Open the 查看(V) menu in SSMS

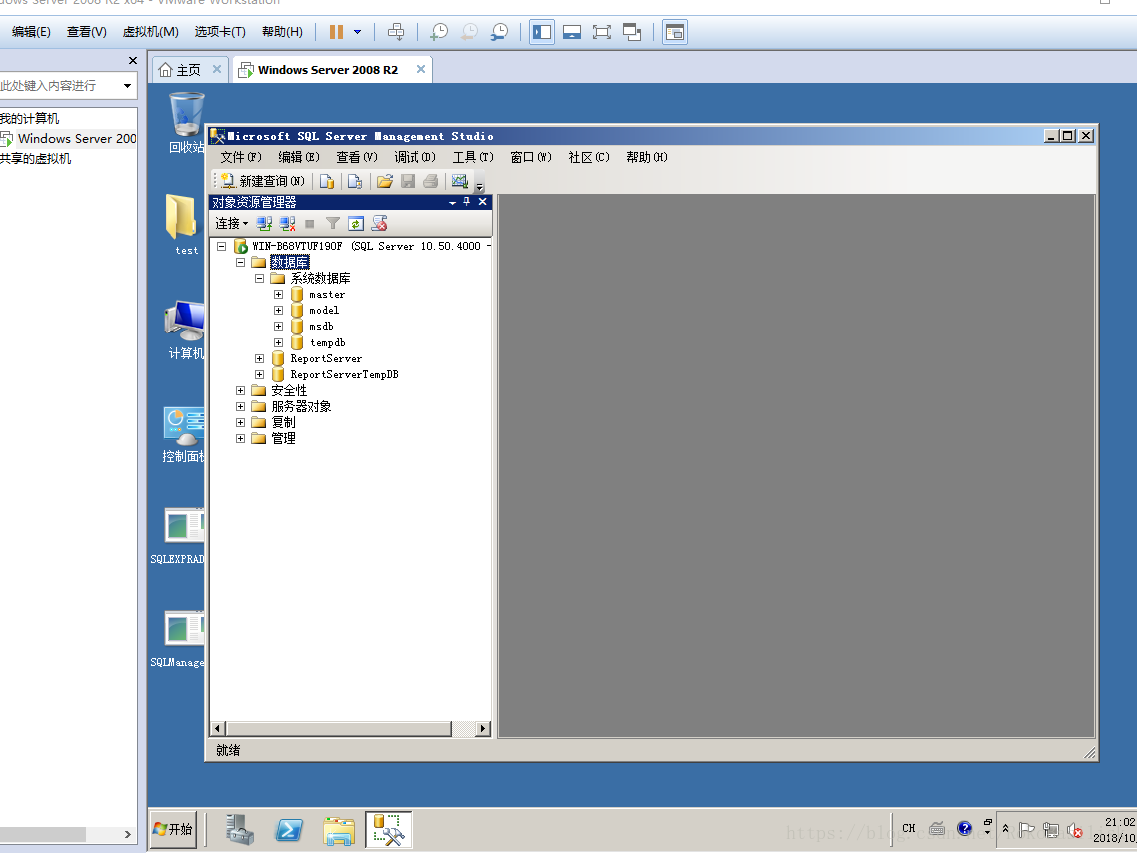click(357, 157)
